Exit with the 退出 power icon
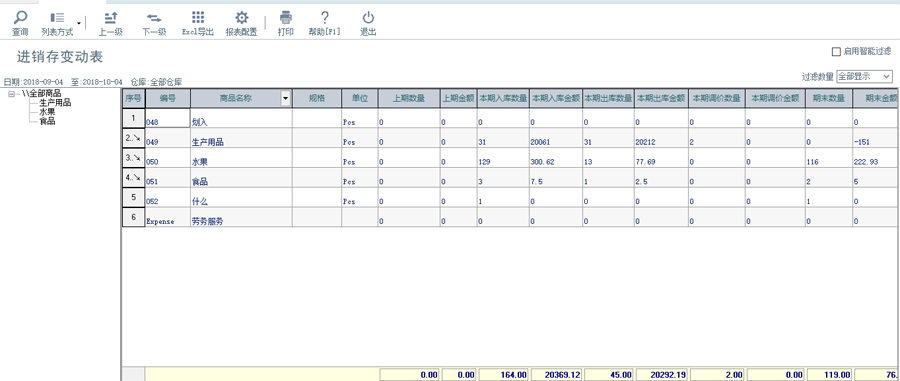 [x=368, y=18]
